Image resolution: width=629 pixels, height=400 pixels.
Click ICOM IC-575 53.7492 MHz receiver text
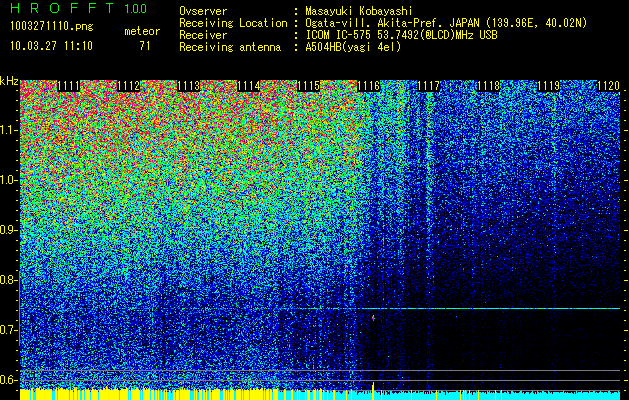(402, 35)
